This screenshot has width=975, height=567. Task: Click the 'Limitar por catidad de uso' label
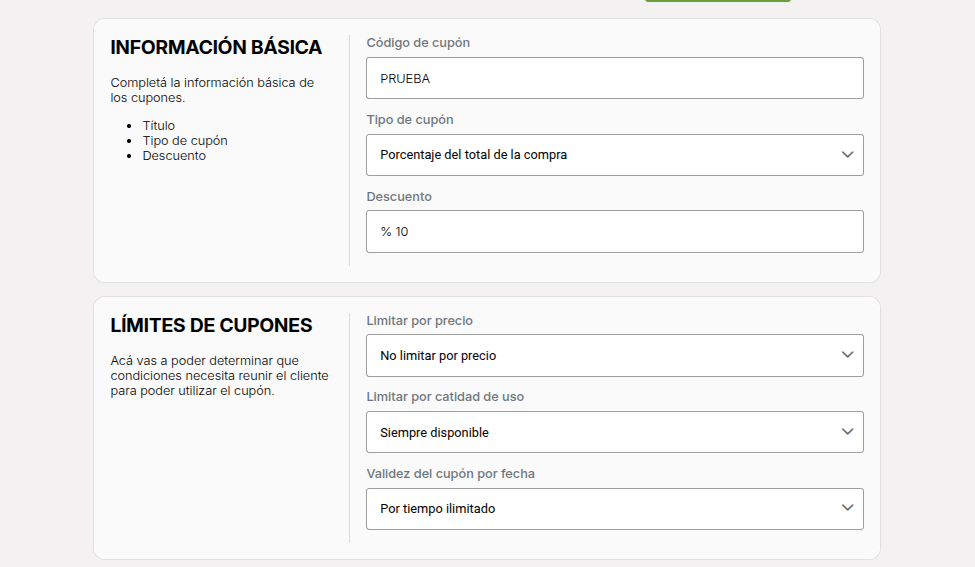[445, 397]
